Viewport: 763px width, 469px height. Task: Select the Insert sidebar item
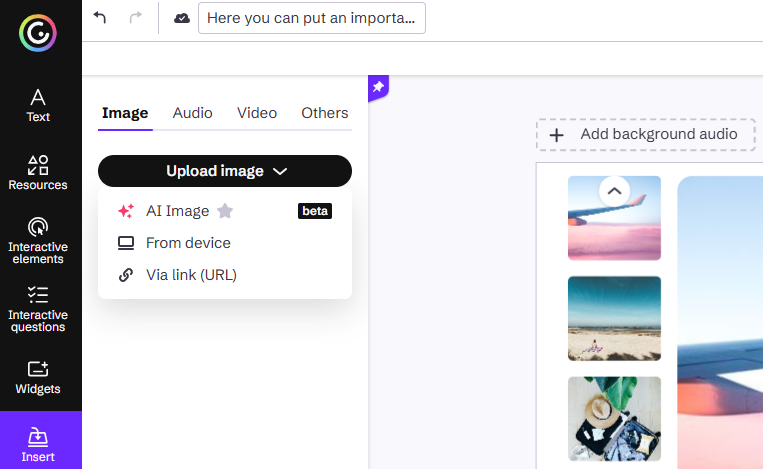pos(38,444)
